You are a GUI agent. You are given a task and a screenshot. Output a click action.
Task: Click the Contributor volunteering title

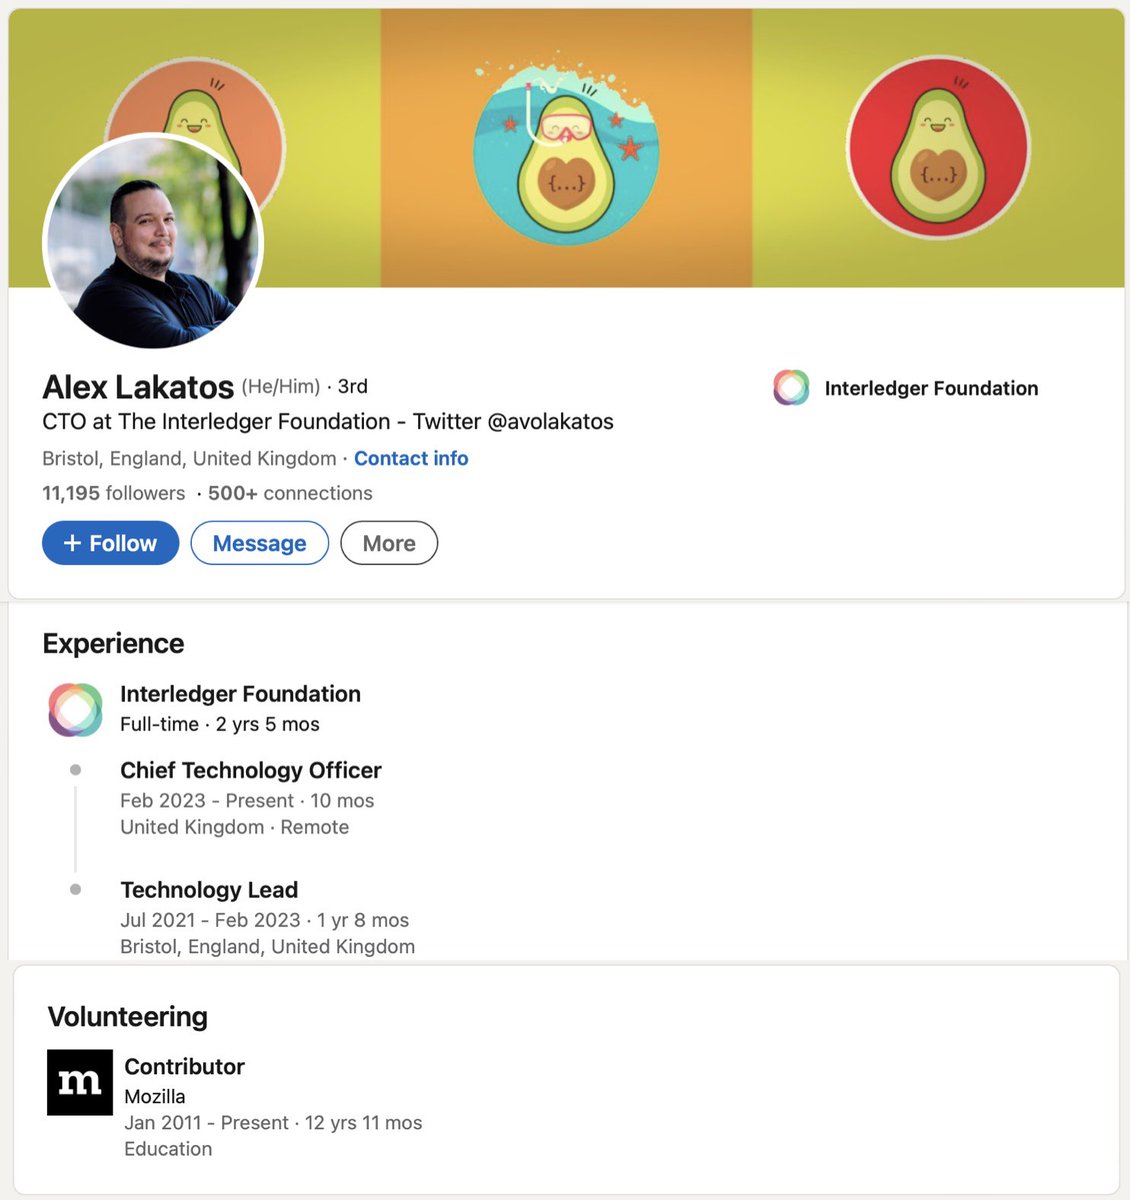point(184,1067)
